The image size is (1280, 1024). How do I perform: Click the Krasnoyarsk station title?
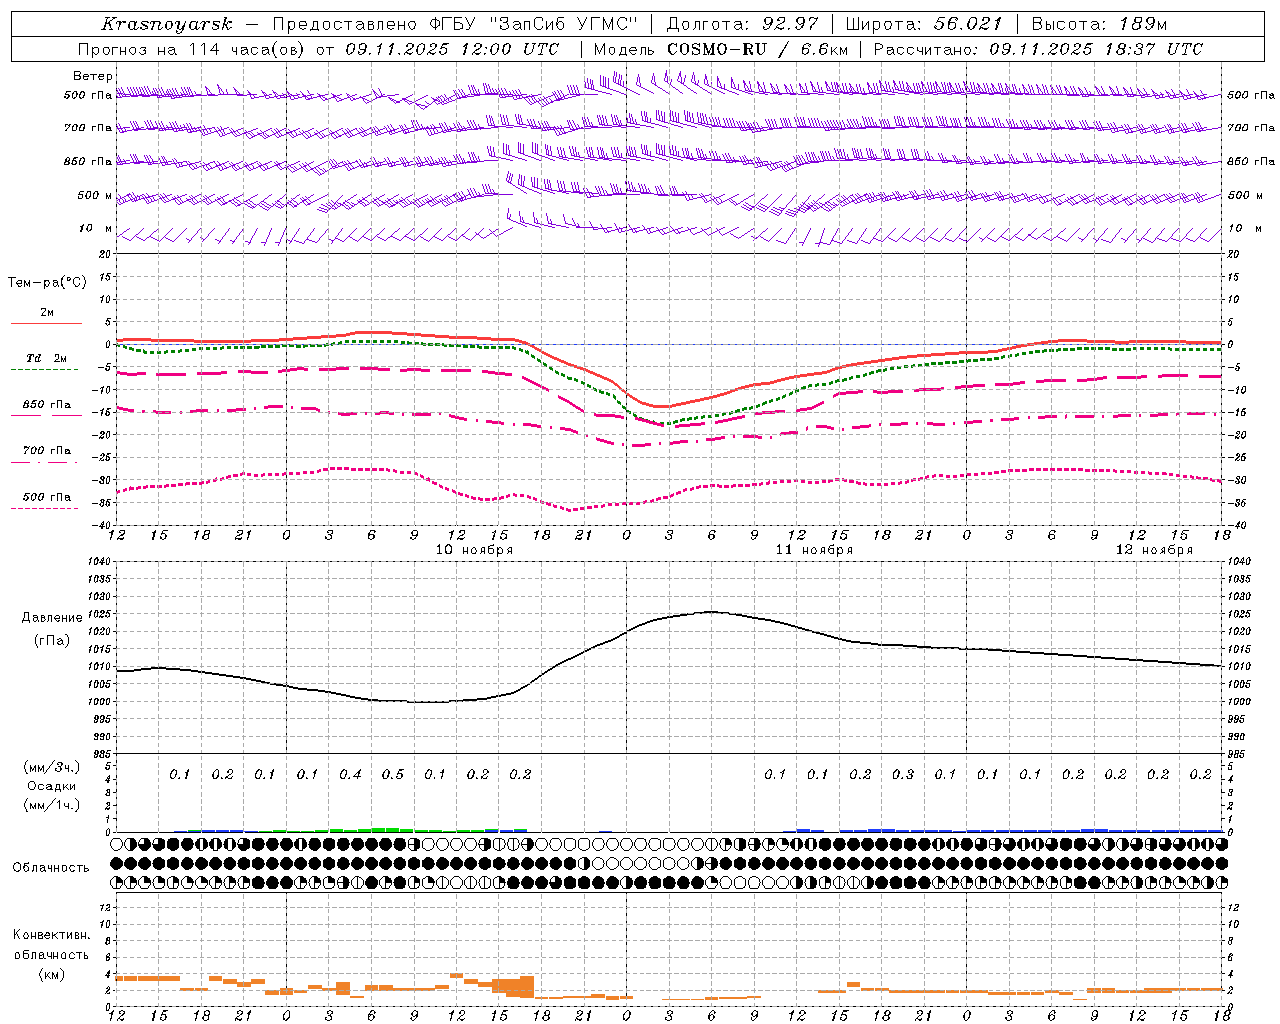click(x=167, y=24)
